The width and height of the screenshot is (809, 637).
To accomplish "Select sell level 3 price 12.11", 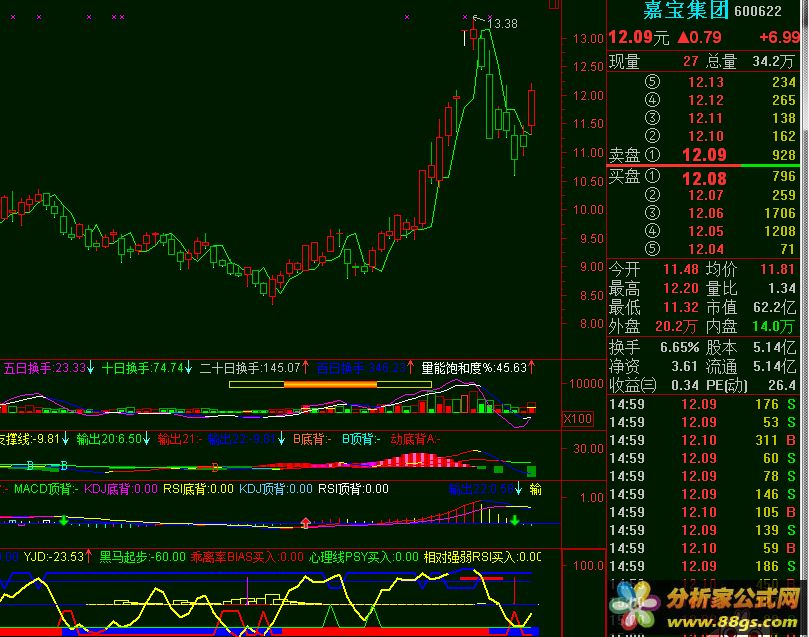I will point(705,118).
